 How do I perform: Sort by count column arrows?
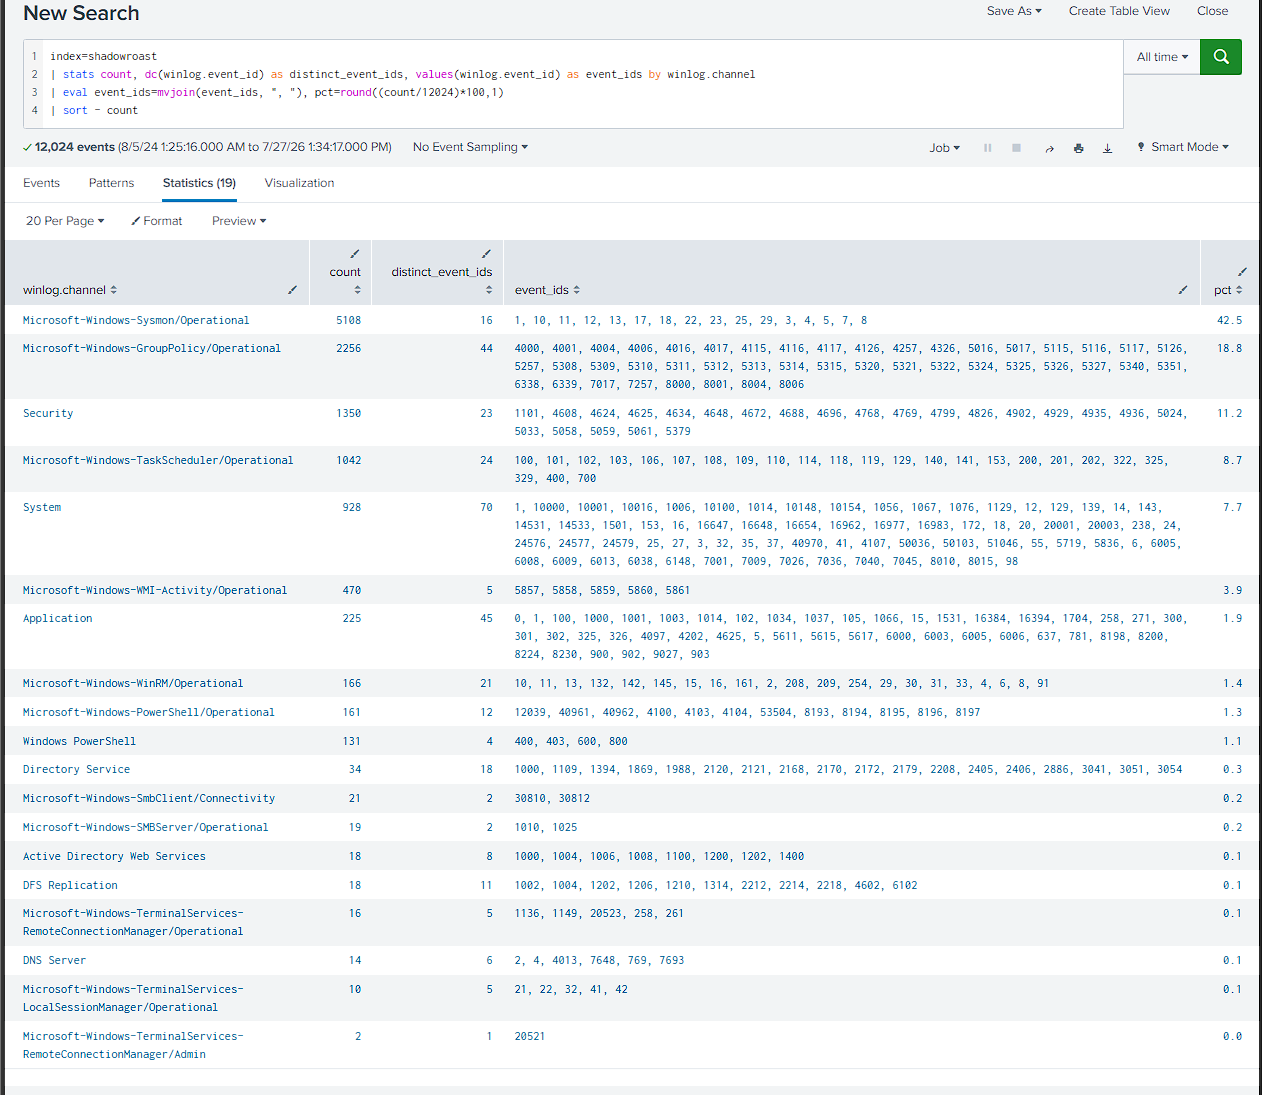tap(357, 290)
